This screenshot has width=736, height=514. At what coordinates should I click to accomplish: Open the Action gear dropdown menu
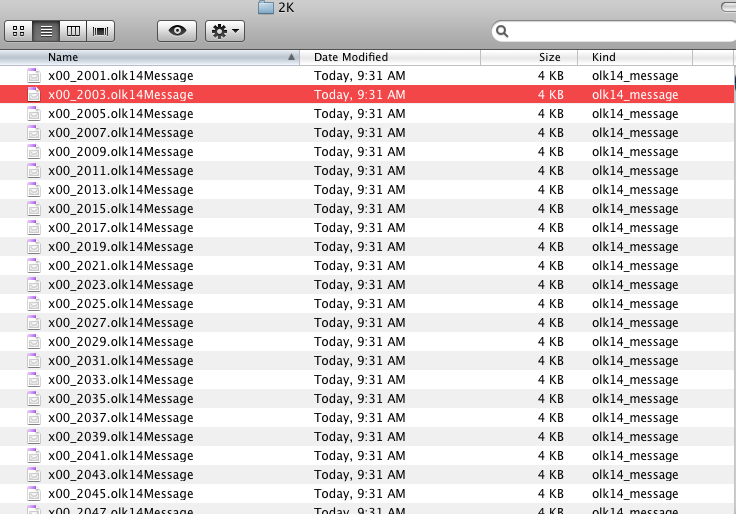225,31
